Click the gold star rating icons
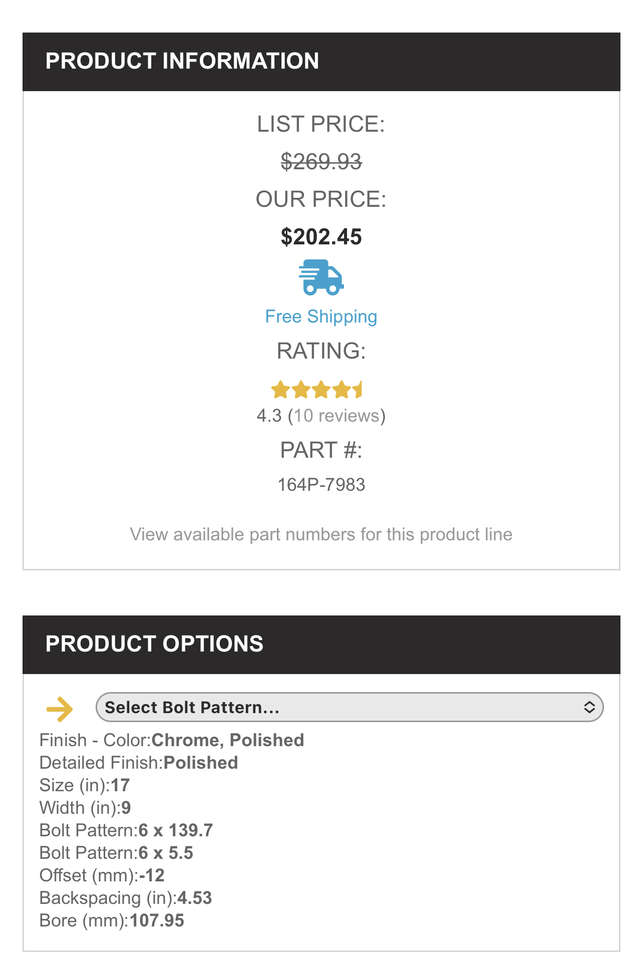 (317, 390)
